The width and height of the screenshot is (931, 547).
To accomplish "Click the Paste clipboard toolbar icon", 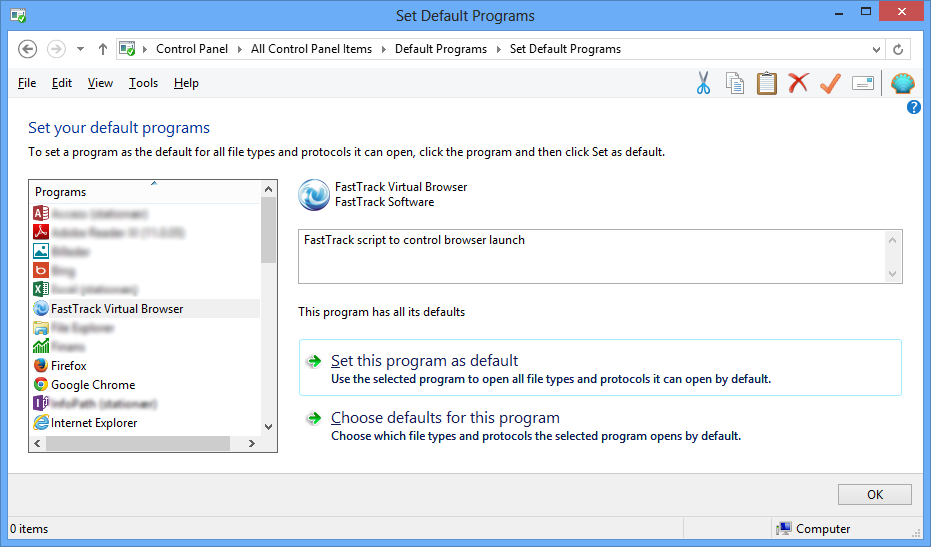I will [767, 83].
